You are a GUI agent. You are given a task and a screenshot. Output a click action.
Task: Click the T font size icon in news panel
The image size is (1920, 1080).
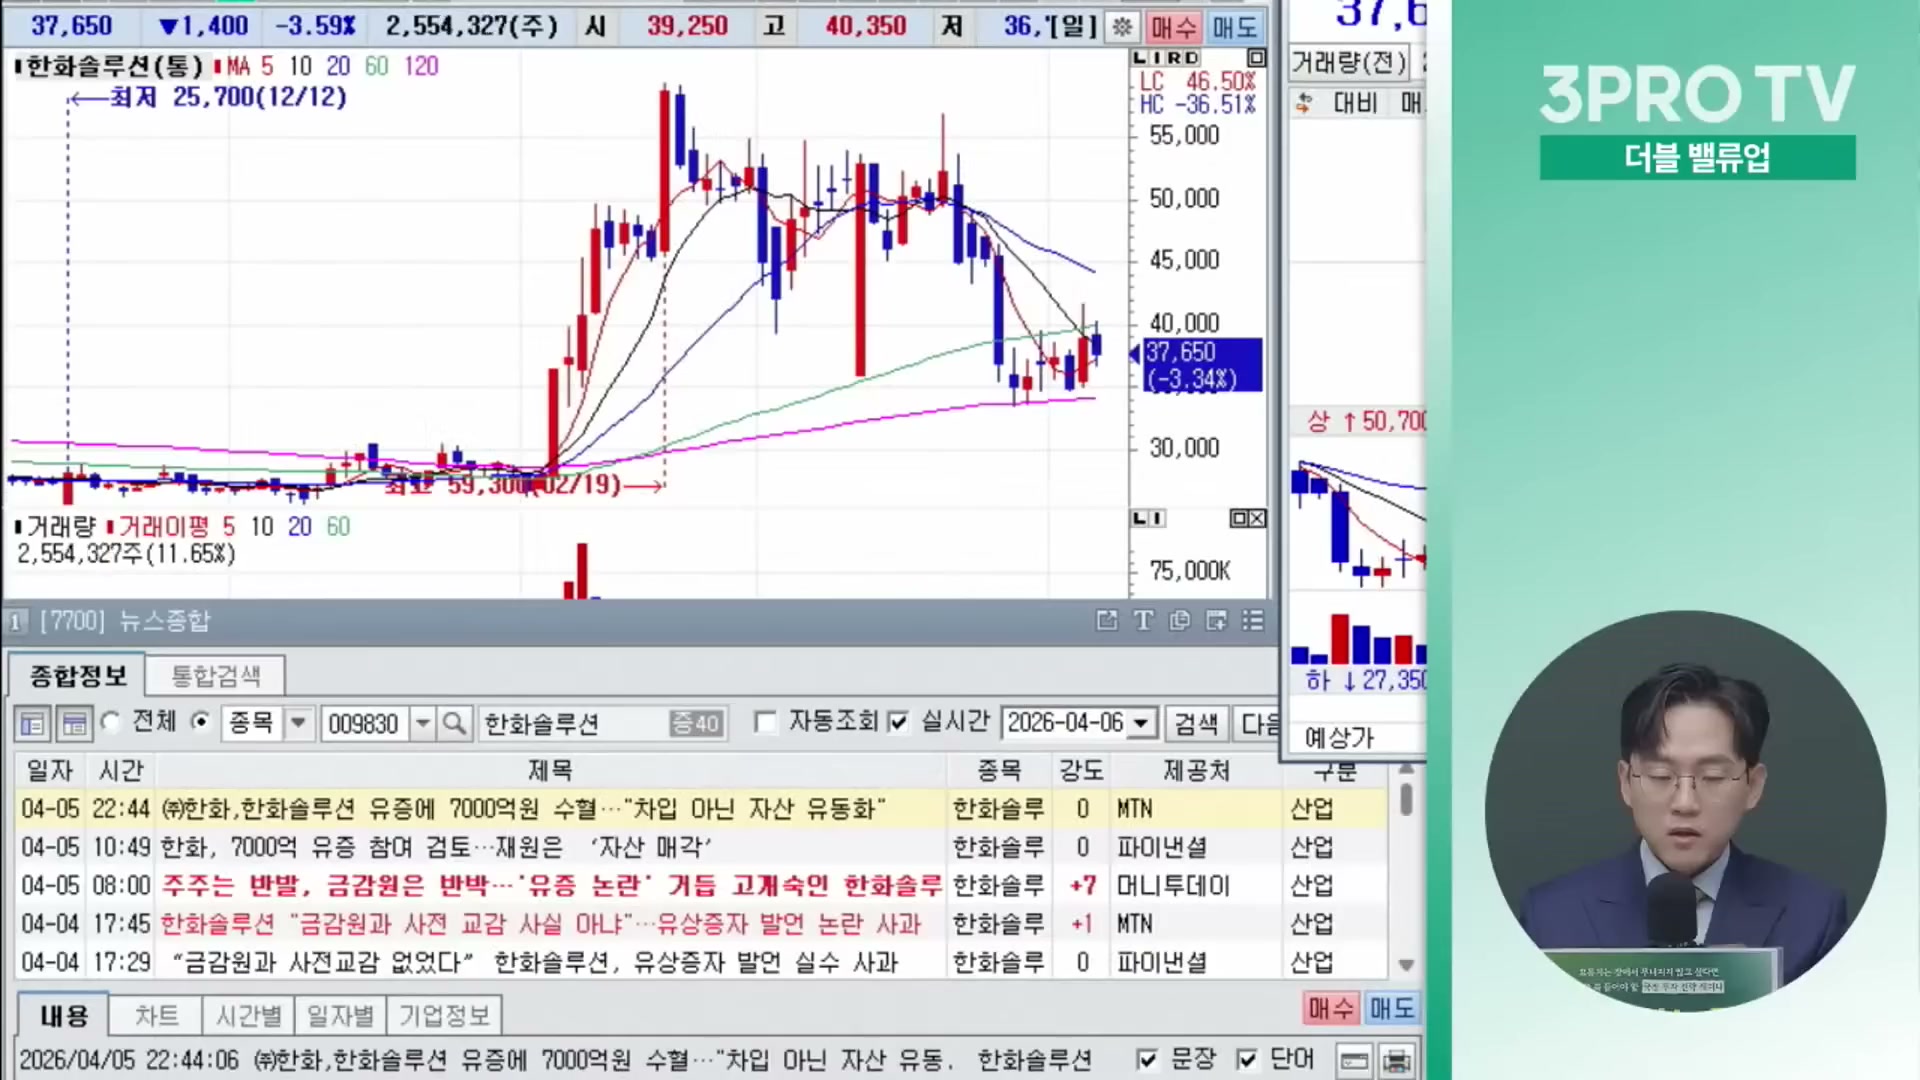pyautogui.click(x=1143, y=621)
